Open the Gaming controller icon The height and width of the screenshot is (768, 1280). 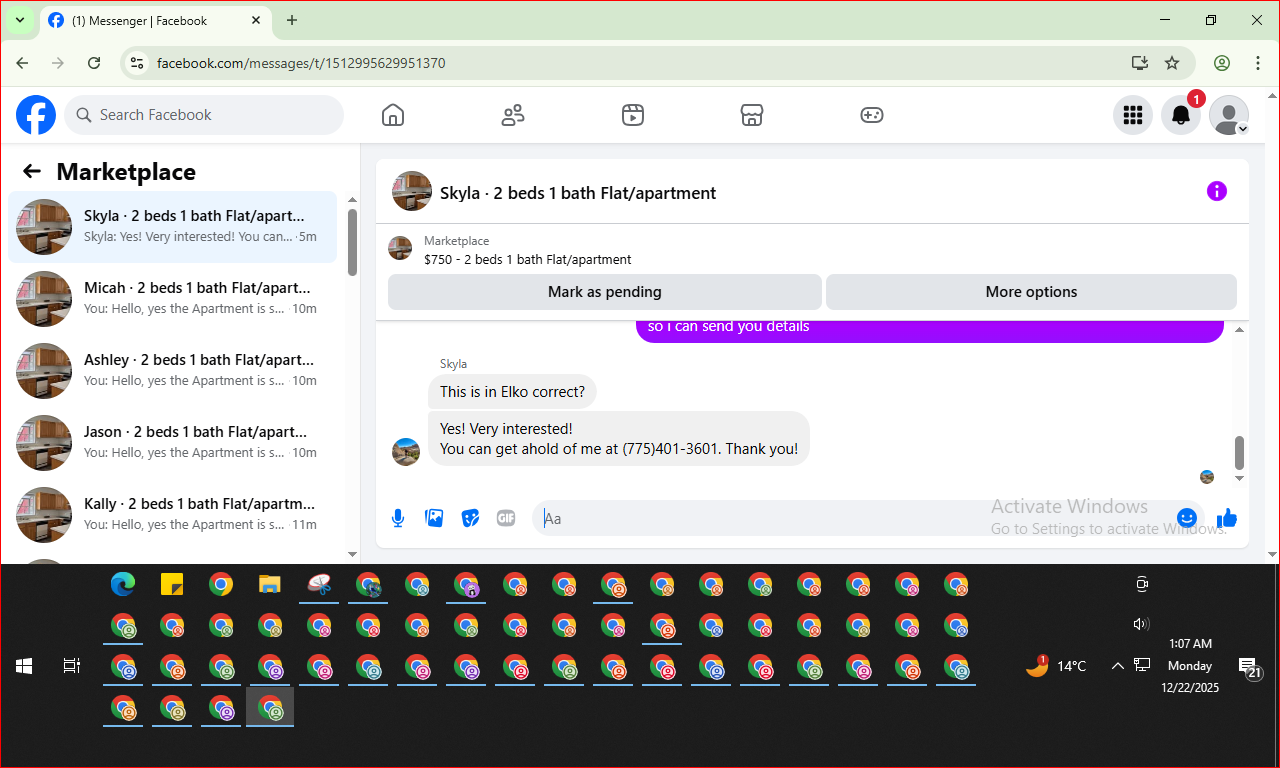tap(872, 115)
